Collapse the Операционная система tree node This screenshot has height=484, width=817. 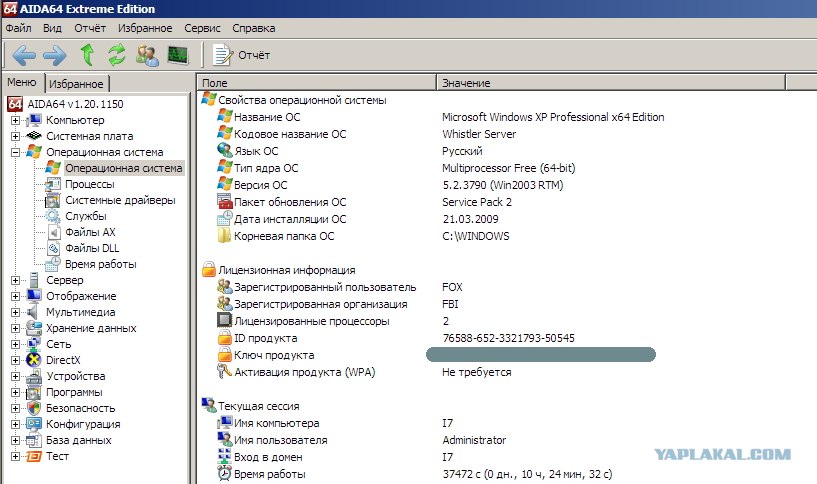click(x=16, y=153)
